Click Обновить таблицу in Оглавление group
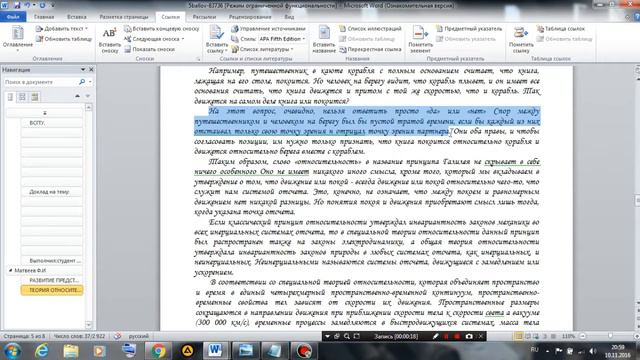The width and height of the screenshot is (640, 360). [x=64, y=39]
